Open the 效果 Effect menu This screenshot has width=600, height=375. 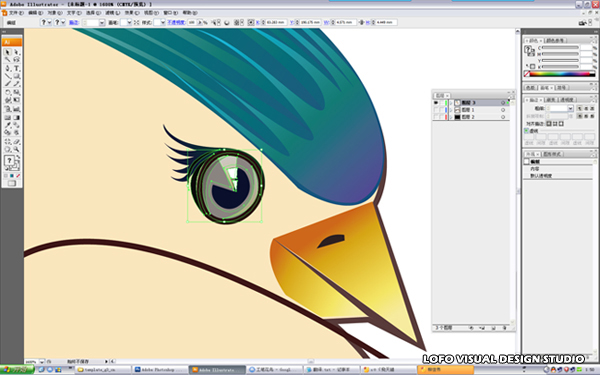131,13
